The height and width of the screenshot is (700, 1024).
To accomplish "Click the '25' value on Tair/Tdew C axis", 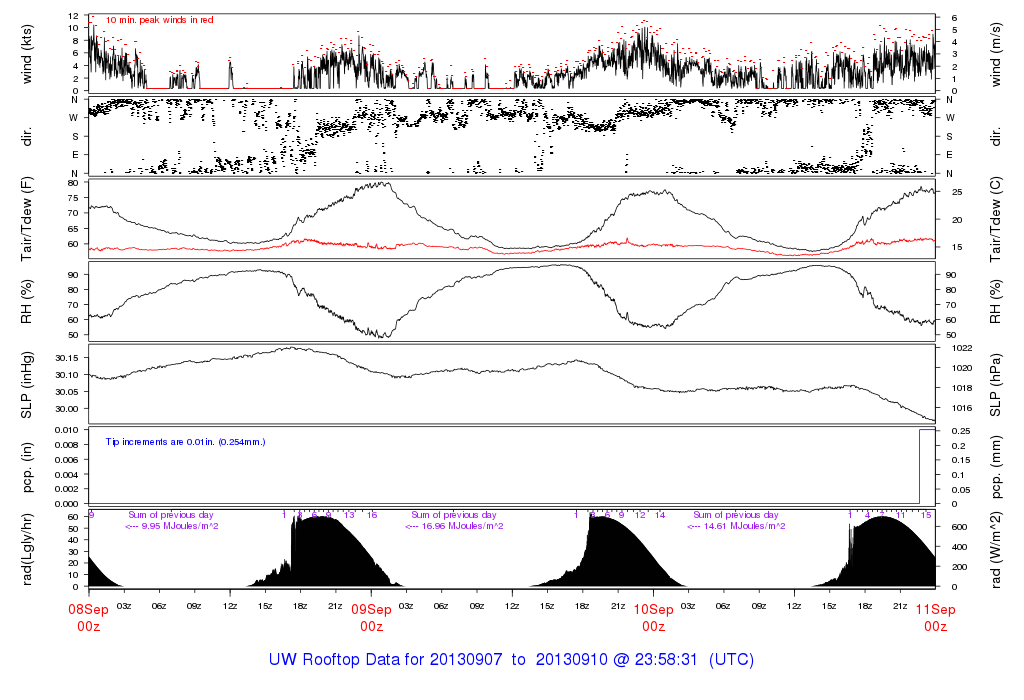I will [957, 192].
